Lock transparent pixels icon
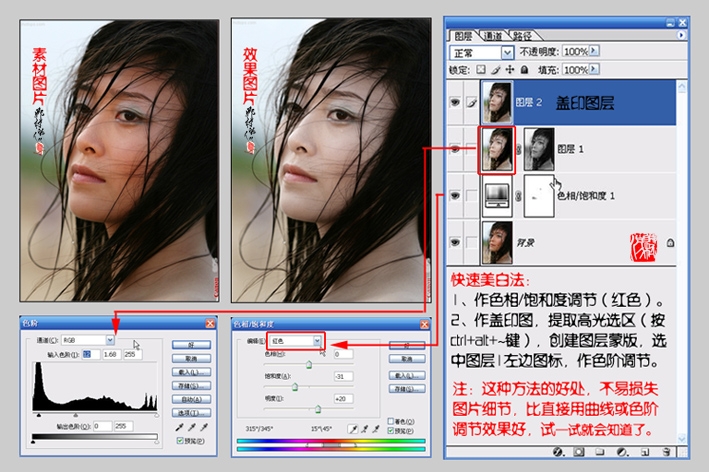Image resolution: width=709 pixels, height=472 pixels. 481,69
